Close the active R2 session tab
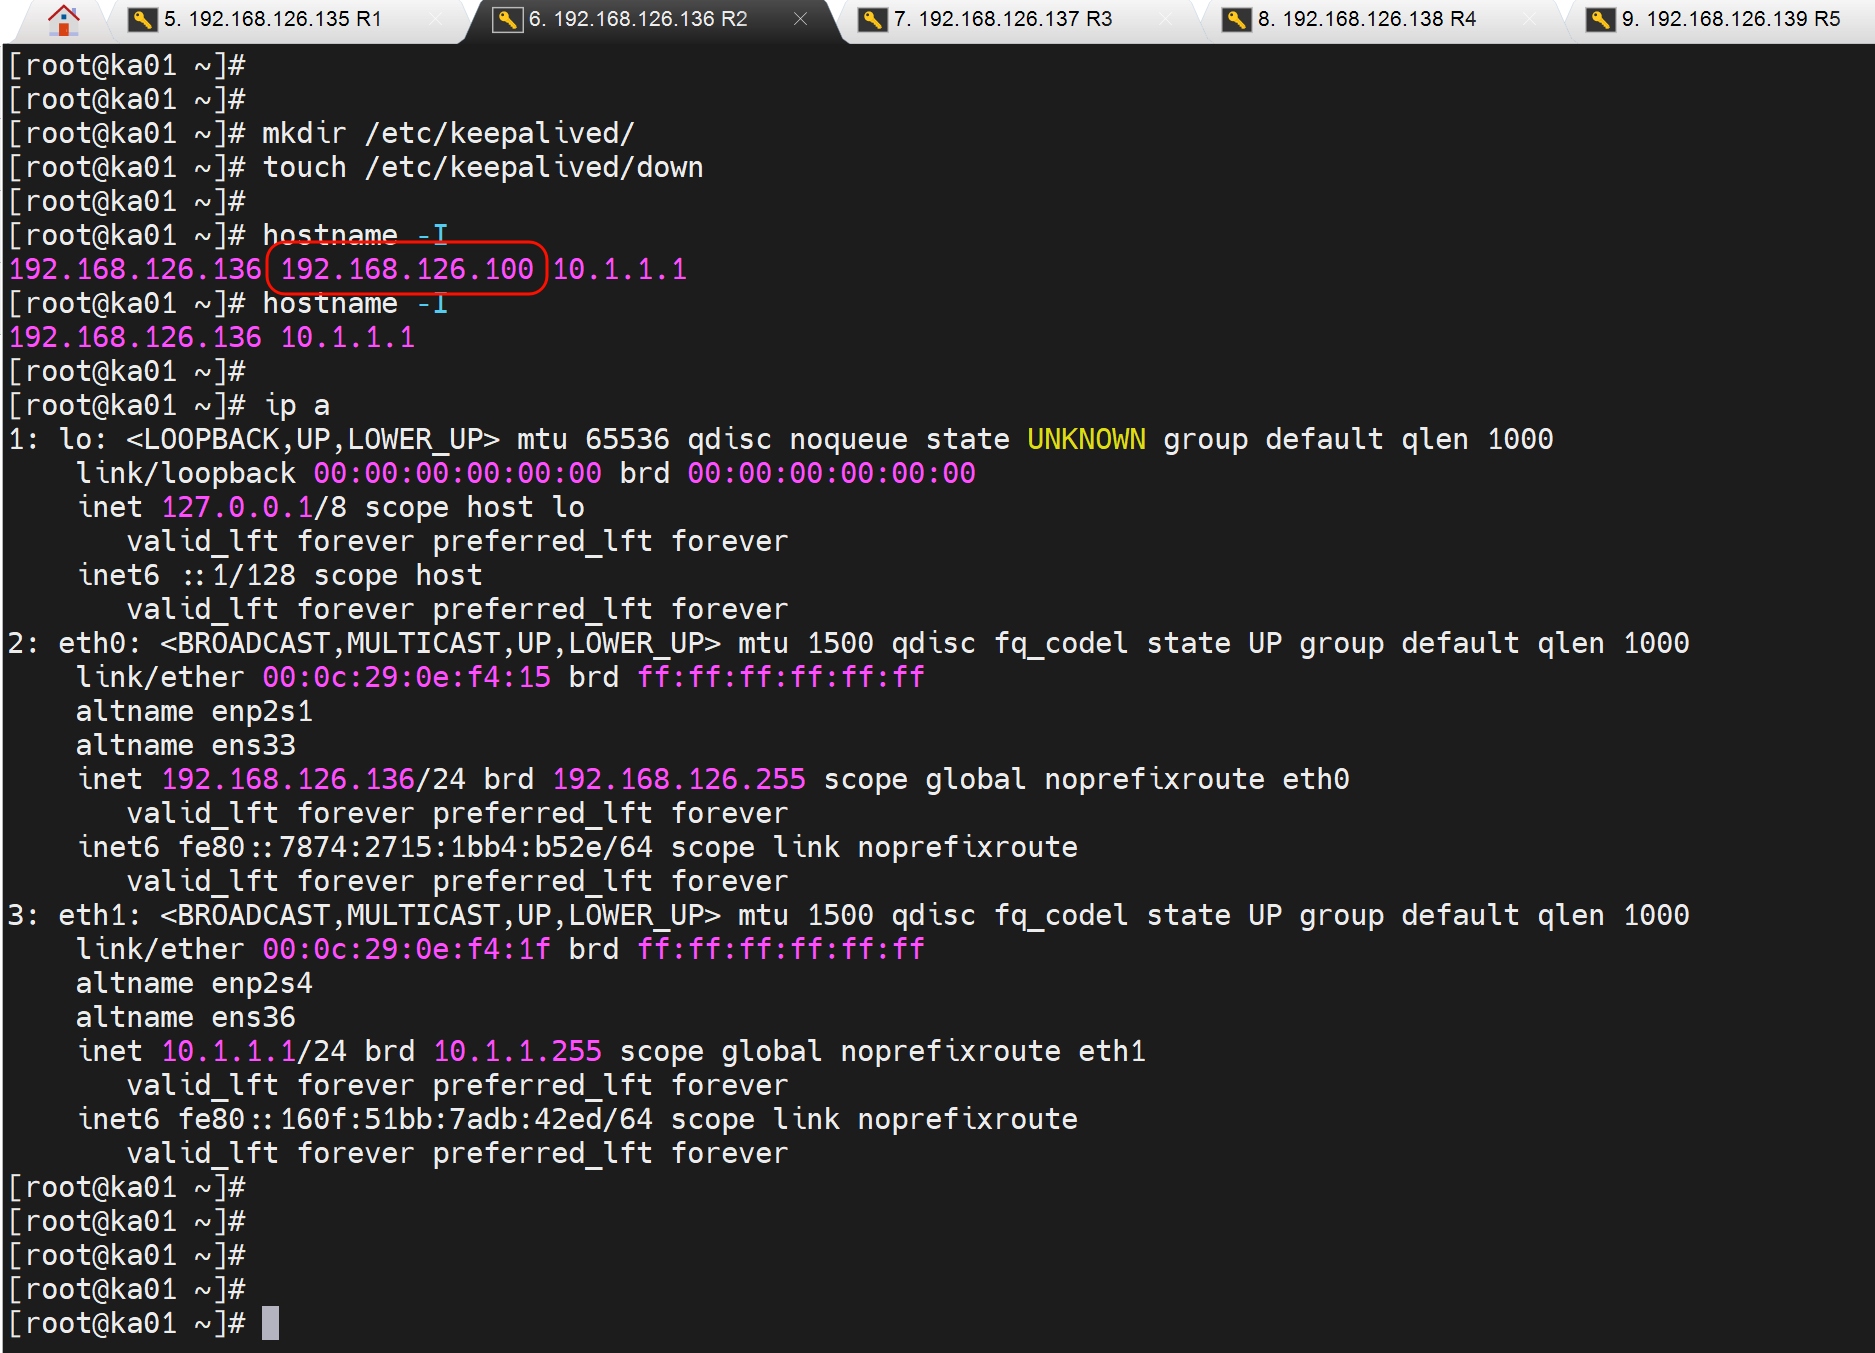The height and width of the screenshot is (1353, 1875). click(x=800, y=18)
